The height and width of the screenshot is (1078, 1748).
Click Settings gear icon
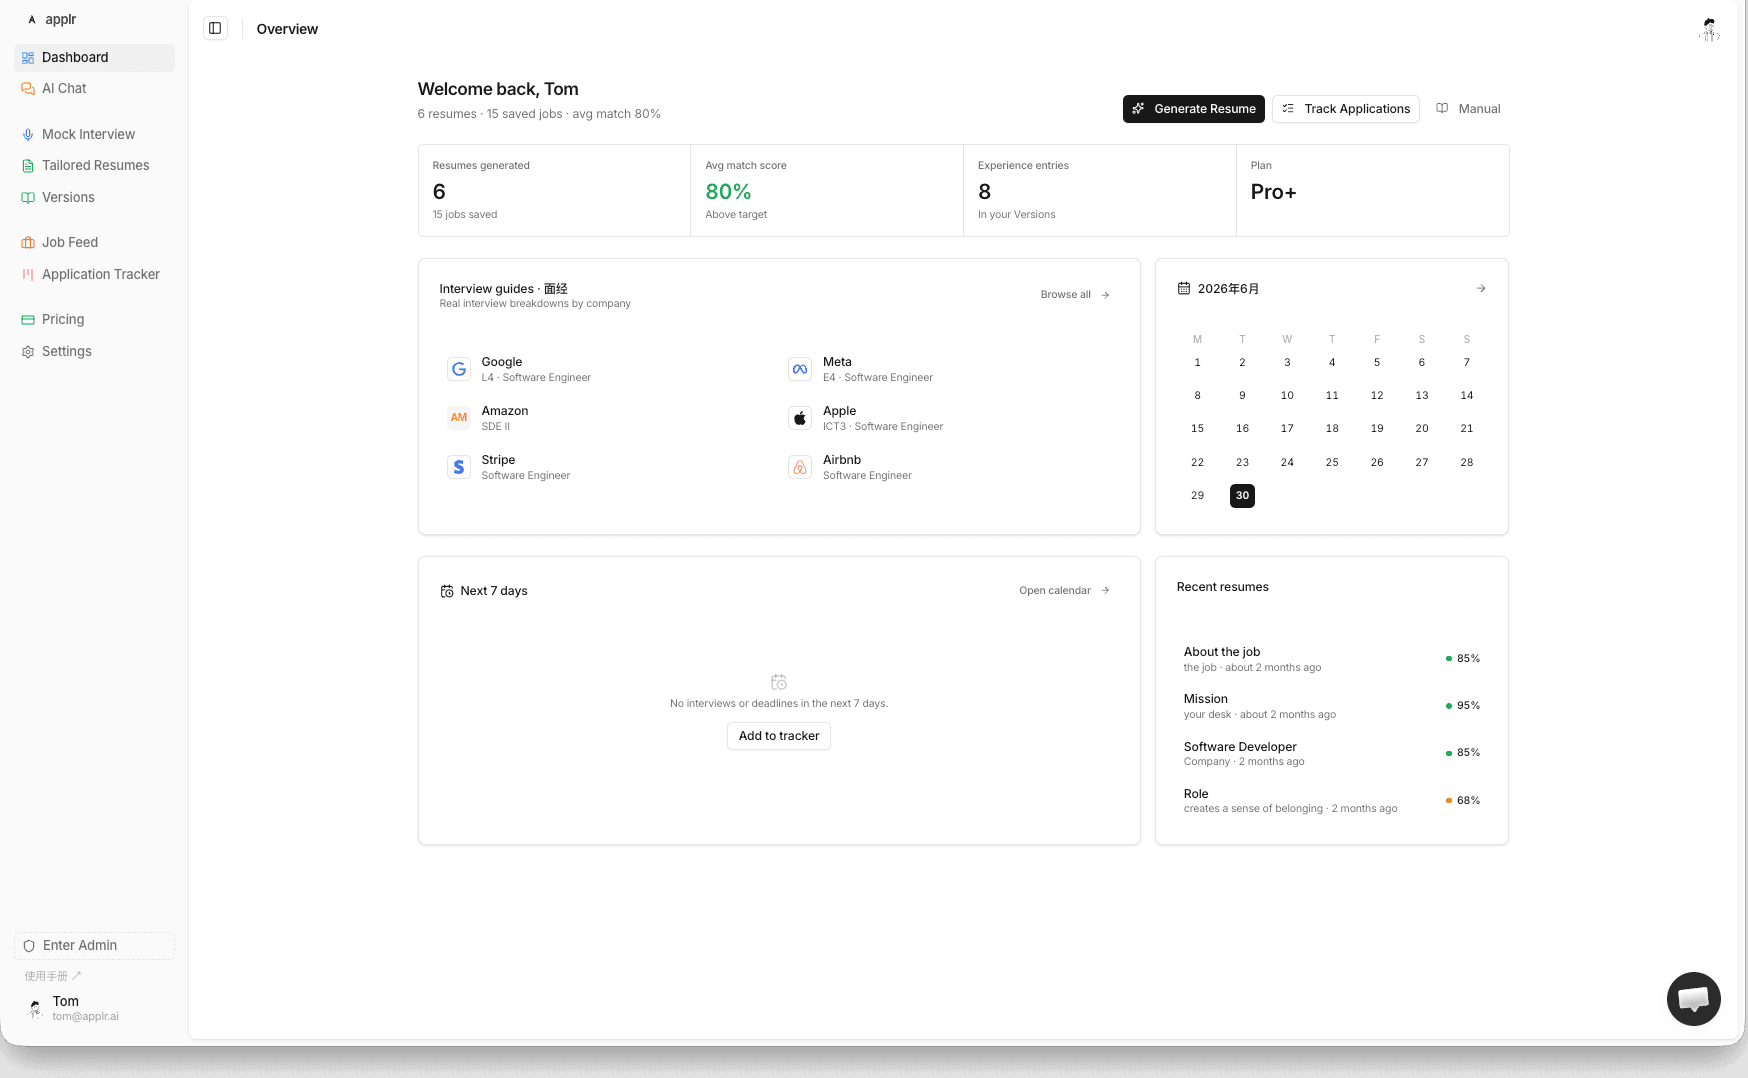[x=28, y=352]
